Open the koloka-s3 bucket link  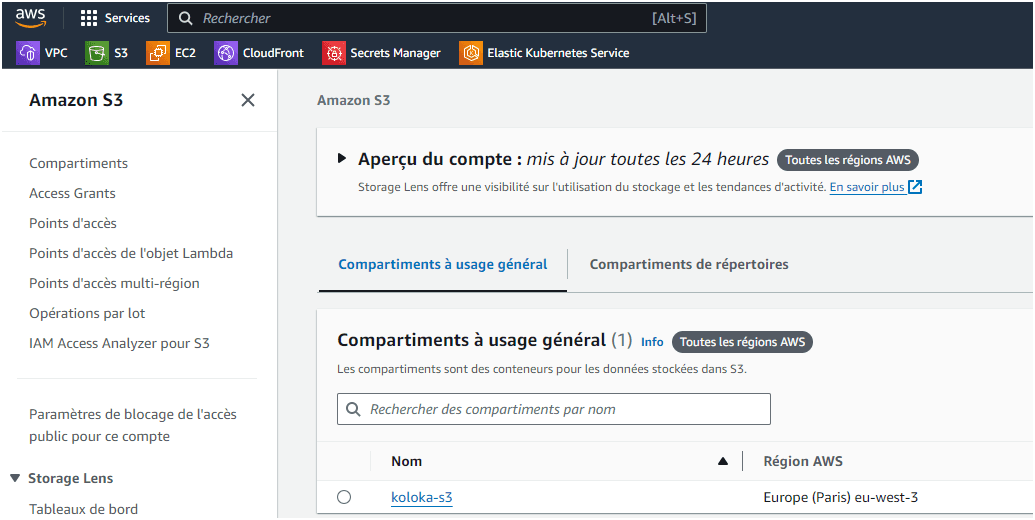point(422,498)
